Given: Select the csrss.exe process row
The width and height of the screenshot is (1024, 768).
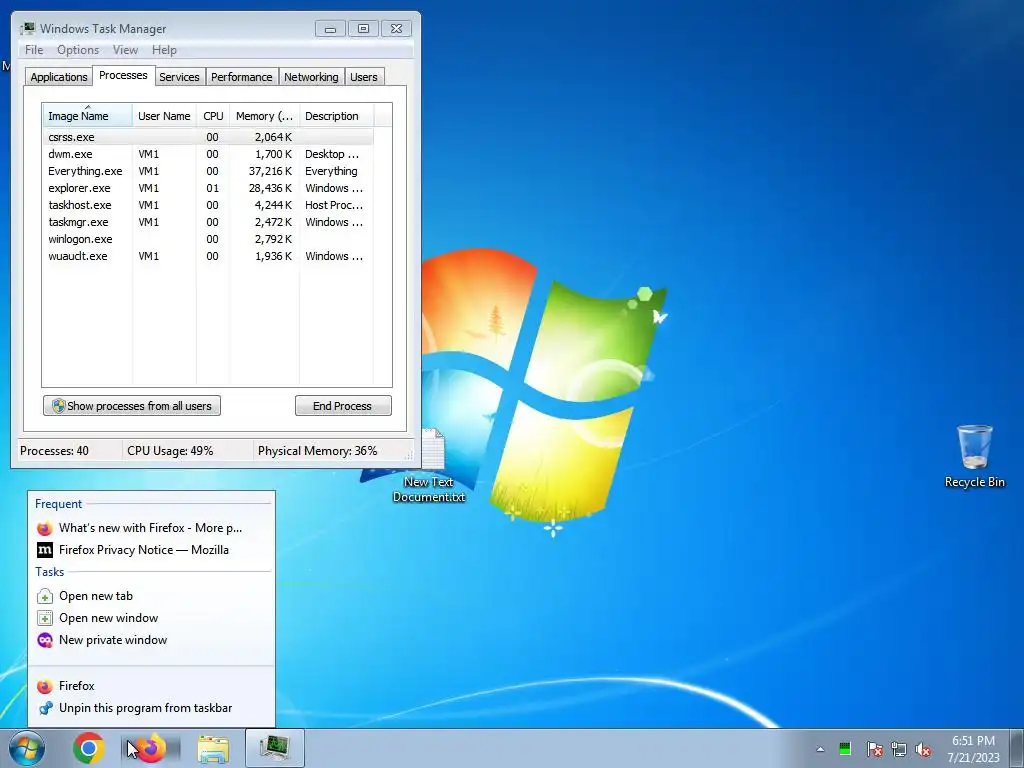Looking at the screenshot, I should point(208,137).
